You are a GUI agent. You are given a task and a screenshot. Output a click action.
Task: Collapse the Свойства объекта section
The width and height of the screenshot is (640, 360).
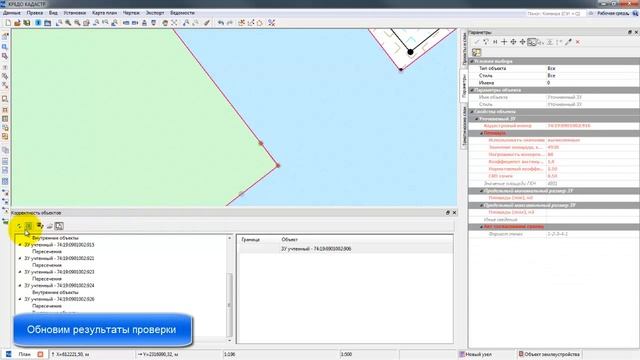pos(472,111)
